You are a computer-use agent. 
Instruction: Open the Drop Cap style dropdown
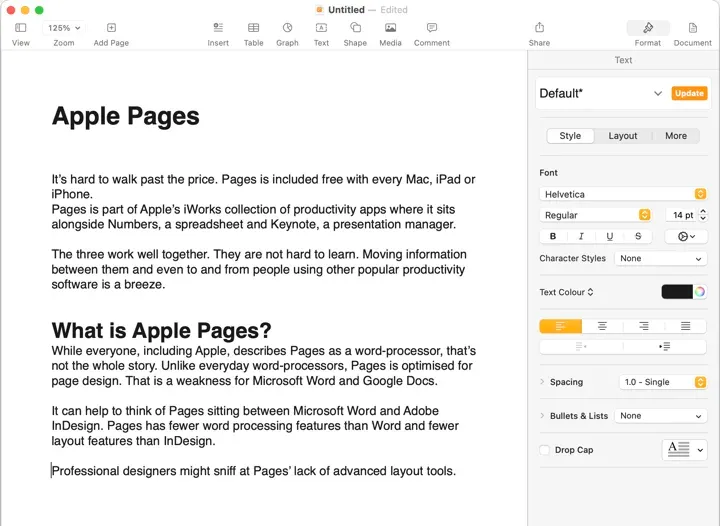685,450
